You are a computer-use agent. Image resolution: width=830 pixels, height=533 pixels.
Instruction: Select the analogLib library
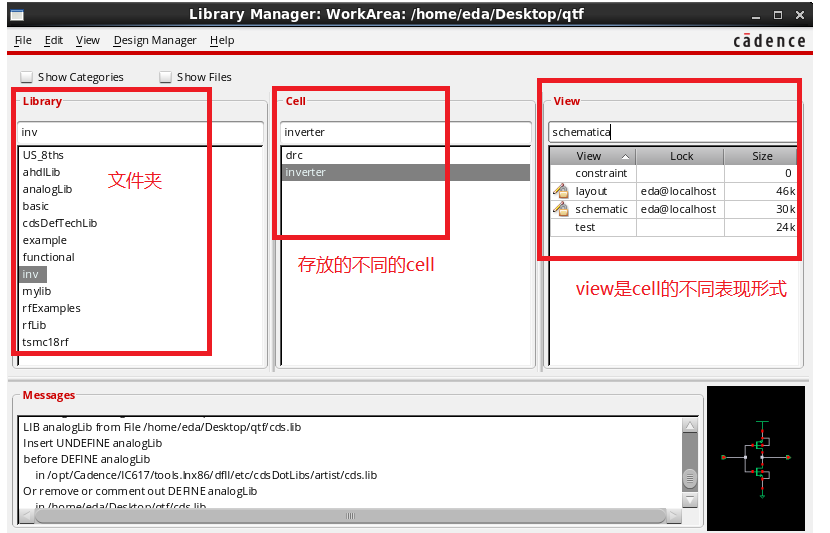tap(47, 189)
